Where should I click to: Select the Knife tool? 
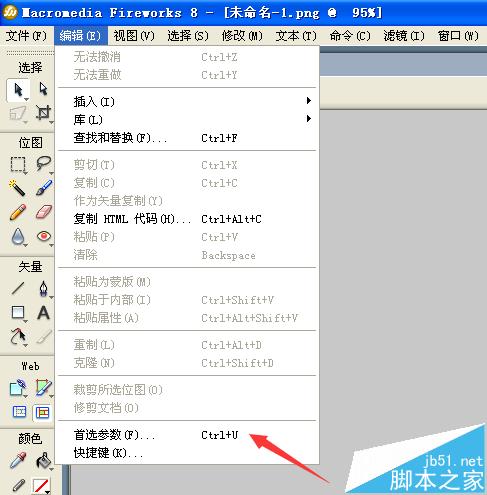43,337
